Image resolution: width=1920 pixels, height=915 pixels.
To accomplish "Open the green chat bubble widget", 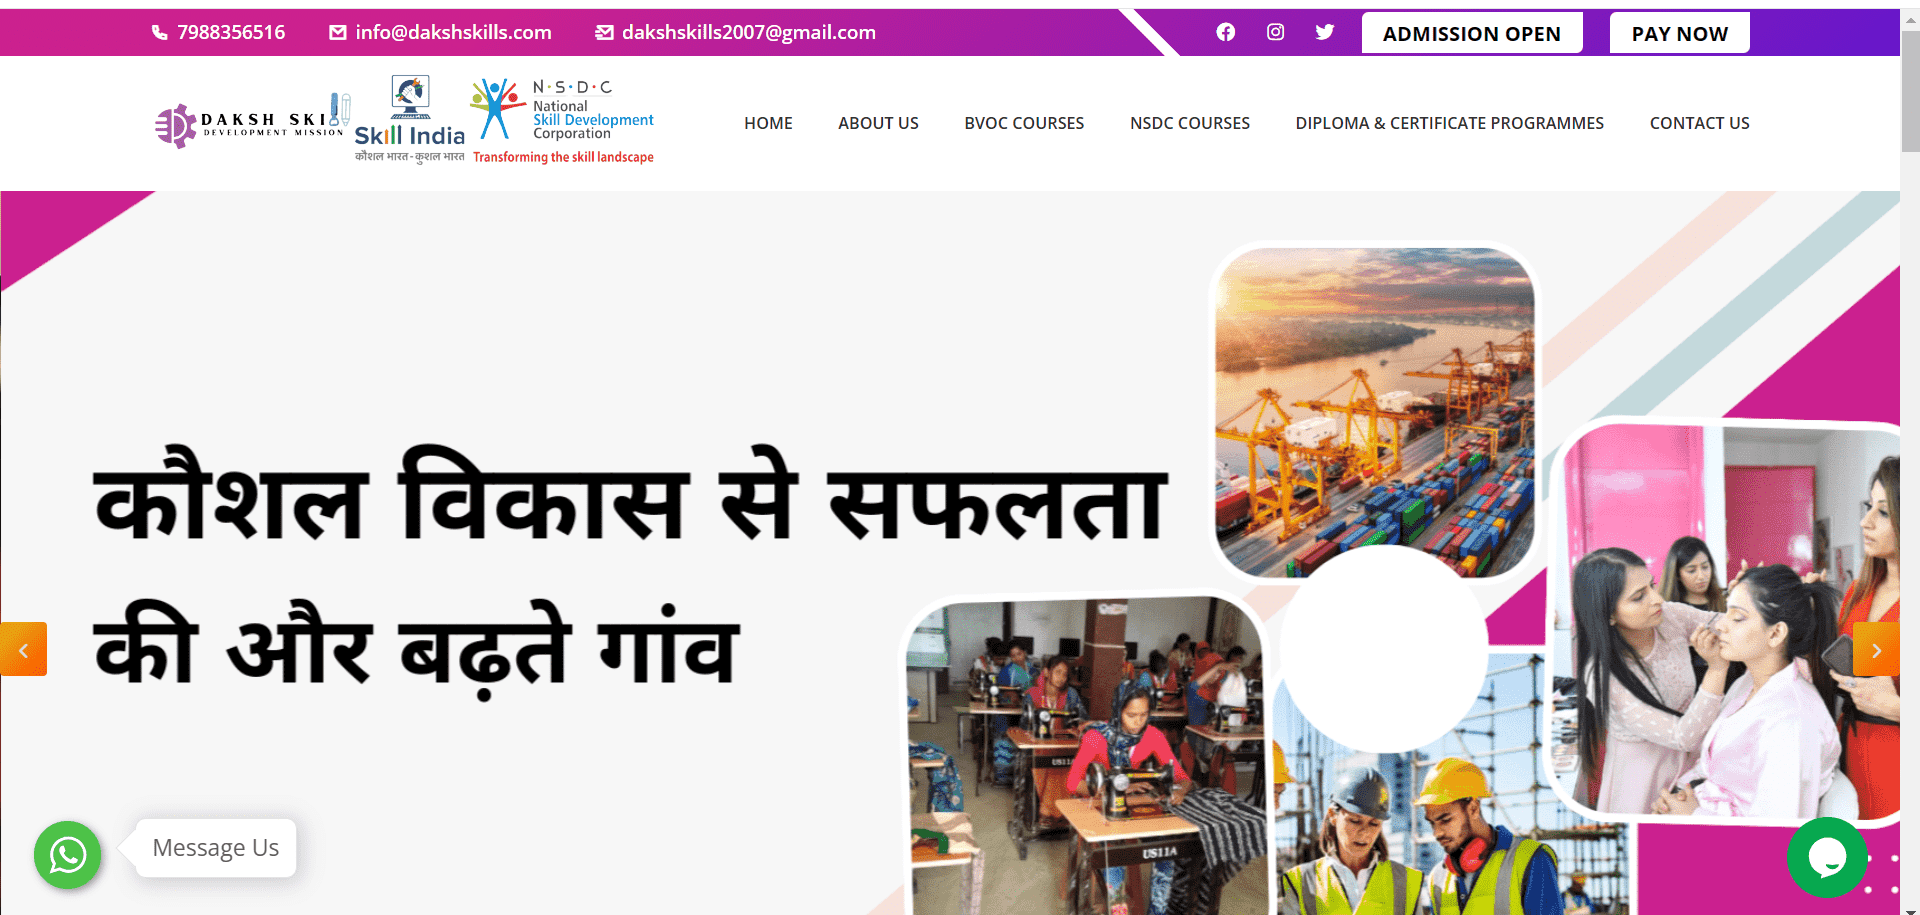I will point(1827,857).
